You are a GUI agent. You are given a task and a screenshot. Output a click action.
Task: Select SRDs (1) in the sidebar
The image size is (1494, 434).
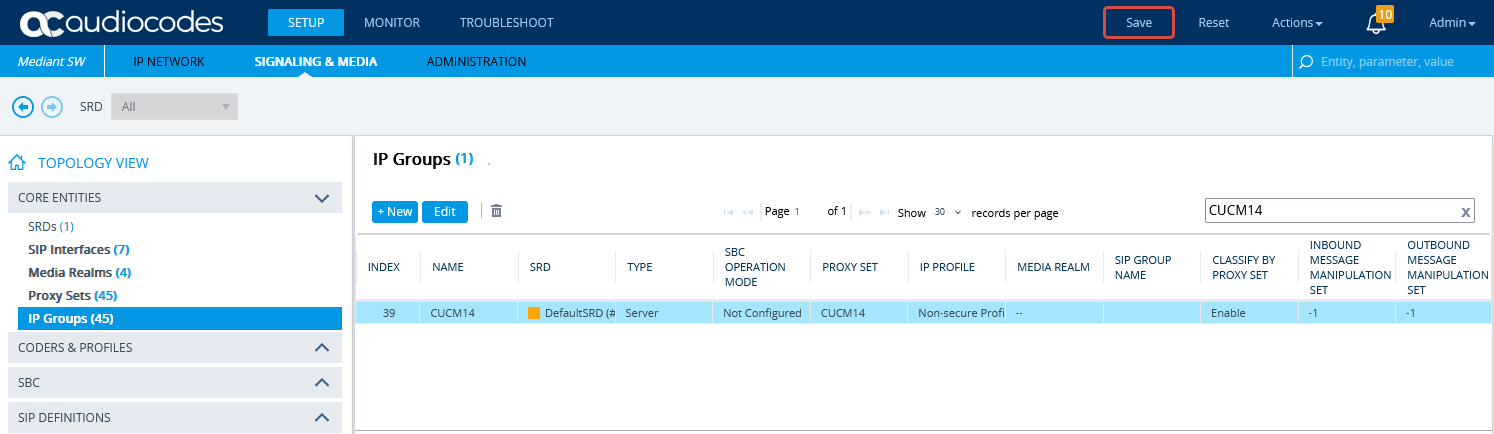point(51,227)
